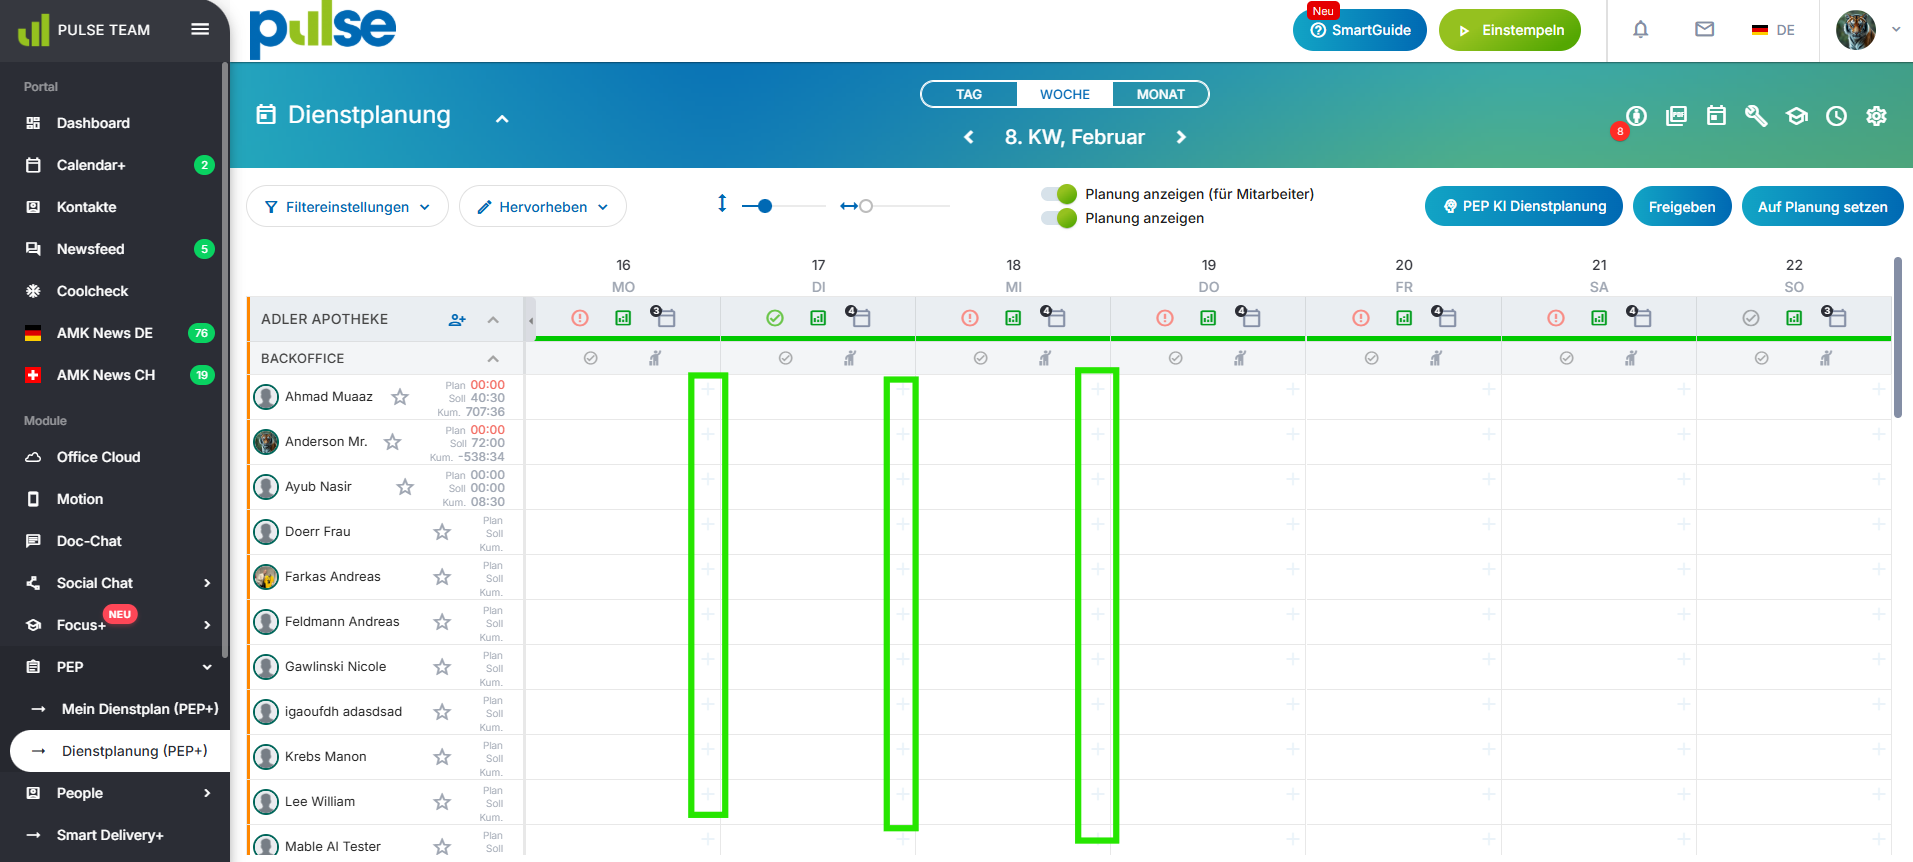Image resolution: width=1913 pixels, height=862 pixels.
Task: Star Farkas Andreas as favorite
Action: (442, 577)
